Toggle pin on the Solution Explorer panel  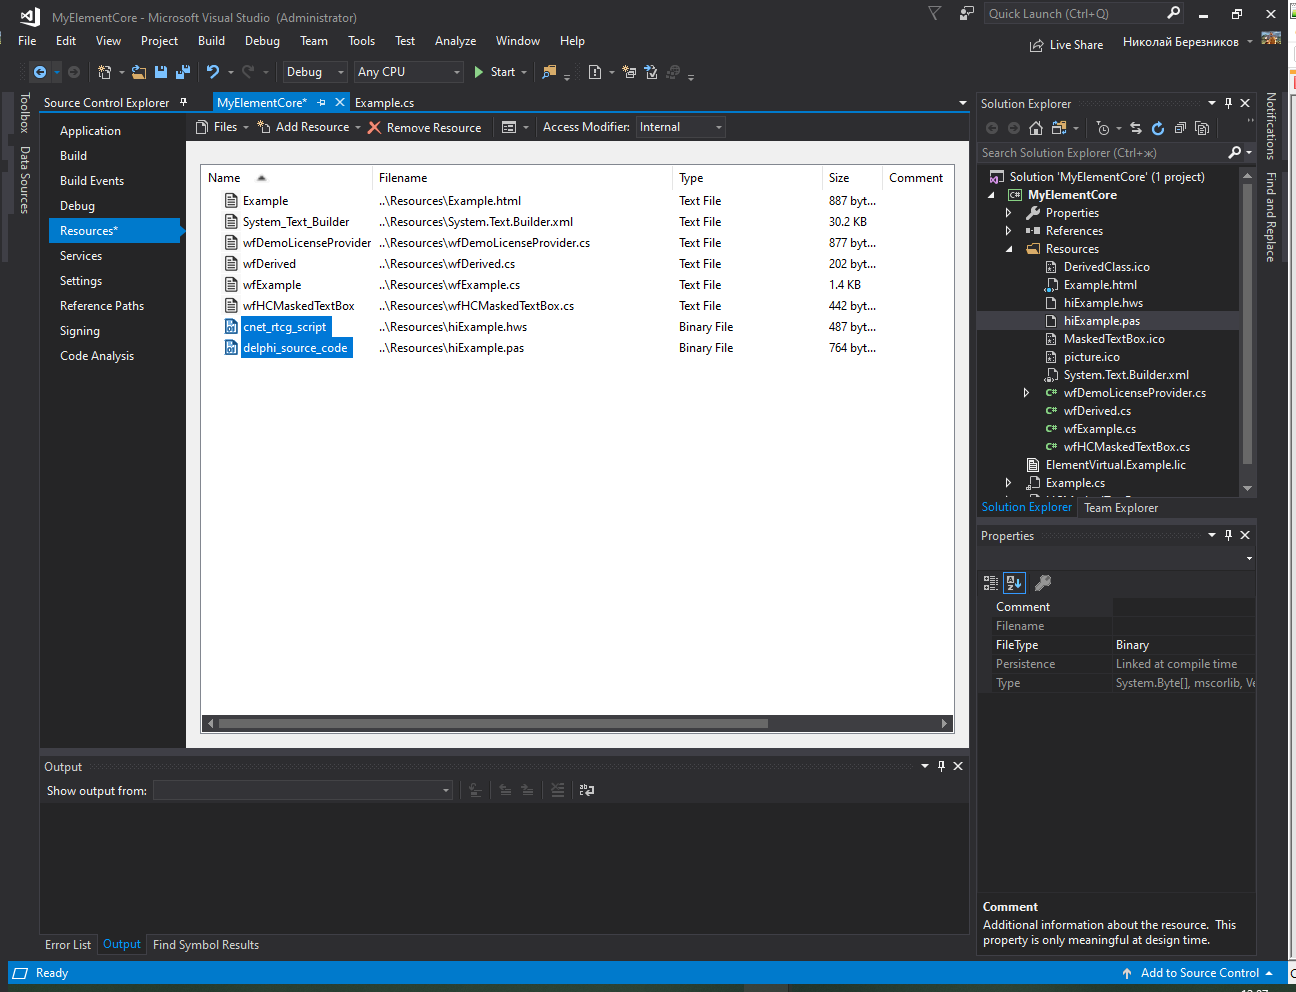point(1228,103)
